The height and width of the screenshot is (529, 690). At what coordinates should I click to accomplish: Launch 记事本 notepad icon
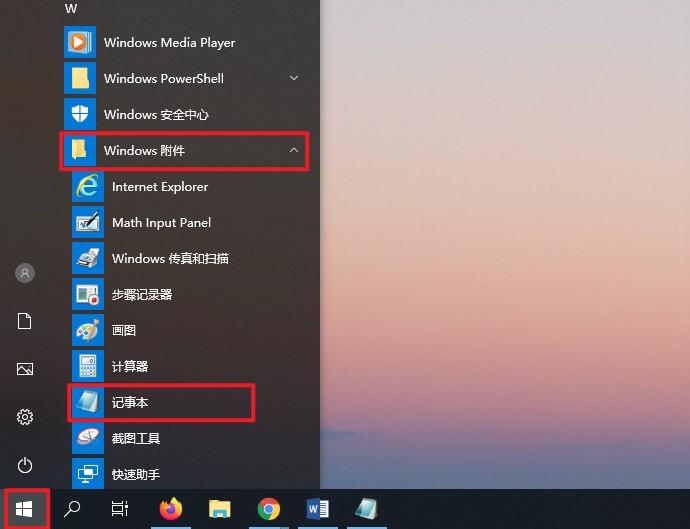[88, 402]
